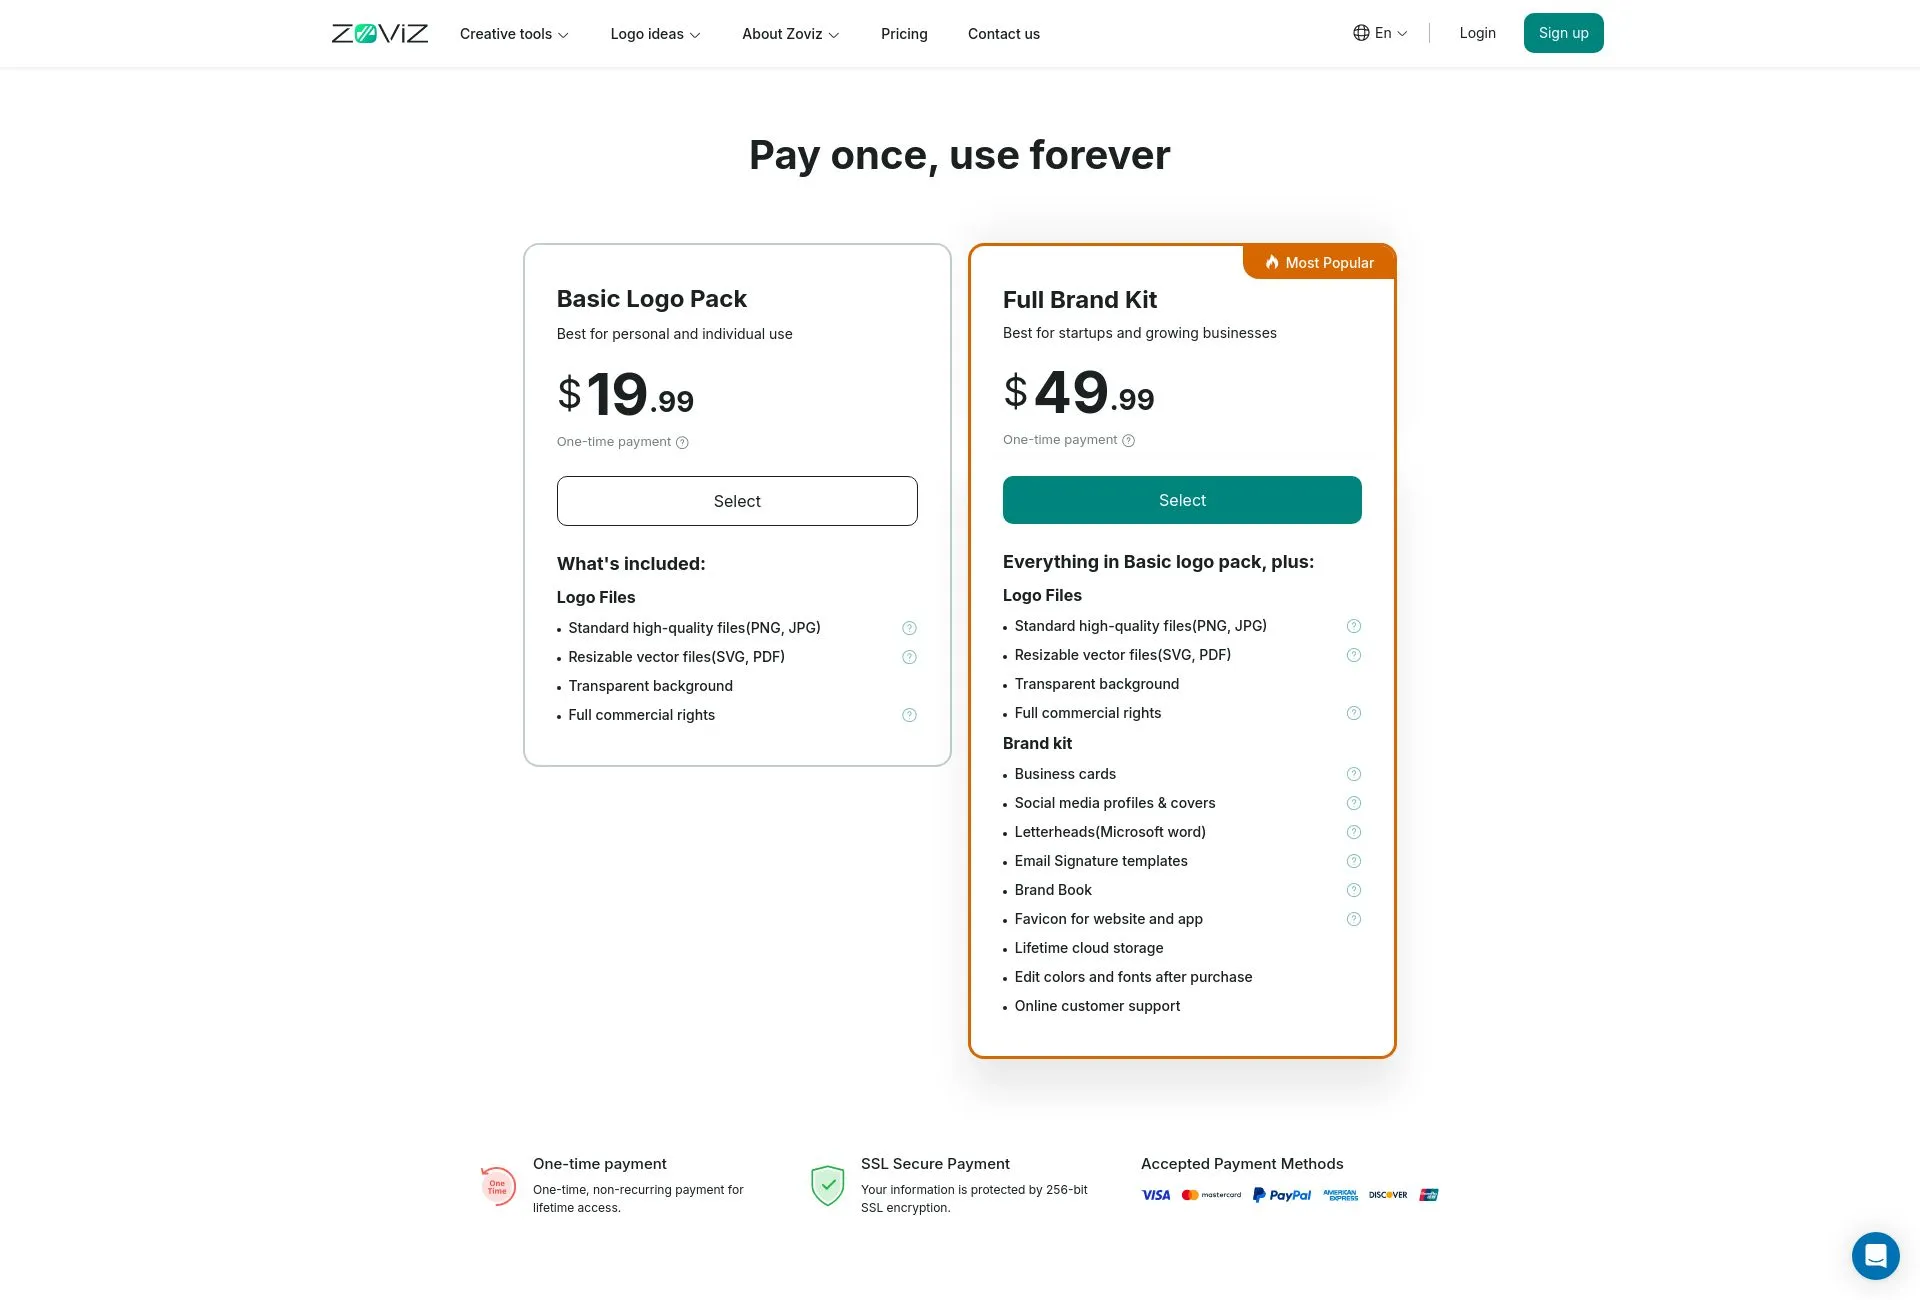Click the flame icon on Most Popular badge
Viewport: 1920px width, 1300px height.
1271,262
